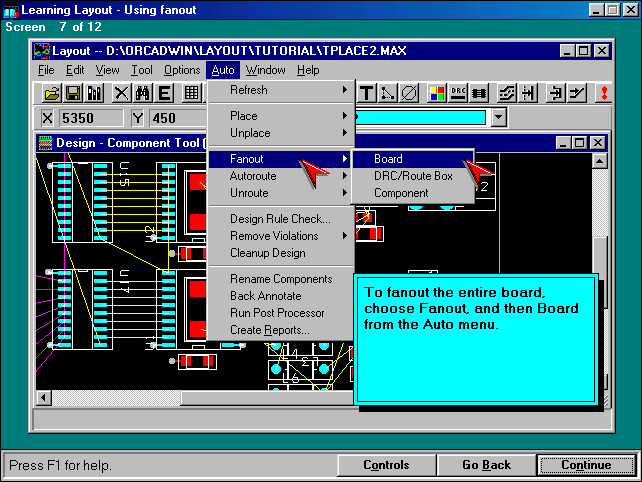642x482 pixels.
Task: Choose Board from the Fanout submenu
Action: pos(388,159)
